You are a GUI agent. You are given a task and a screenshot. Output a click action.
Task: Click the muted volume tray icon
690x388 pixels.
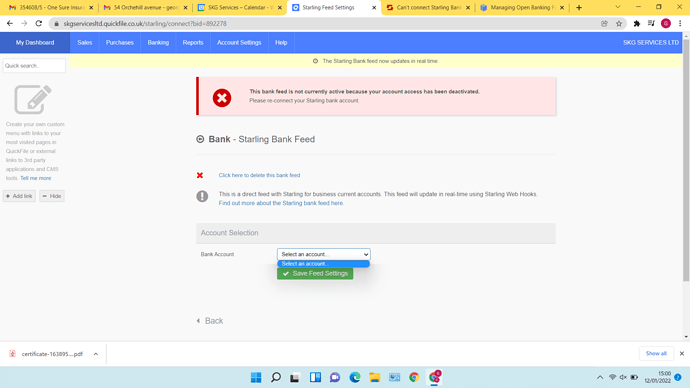coord(623,377)
